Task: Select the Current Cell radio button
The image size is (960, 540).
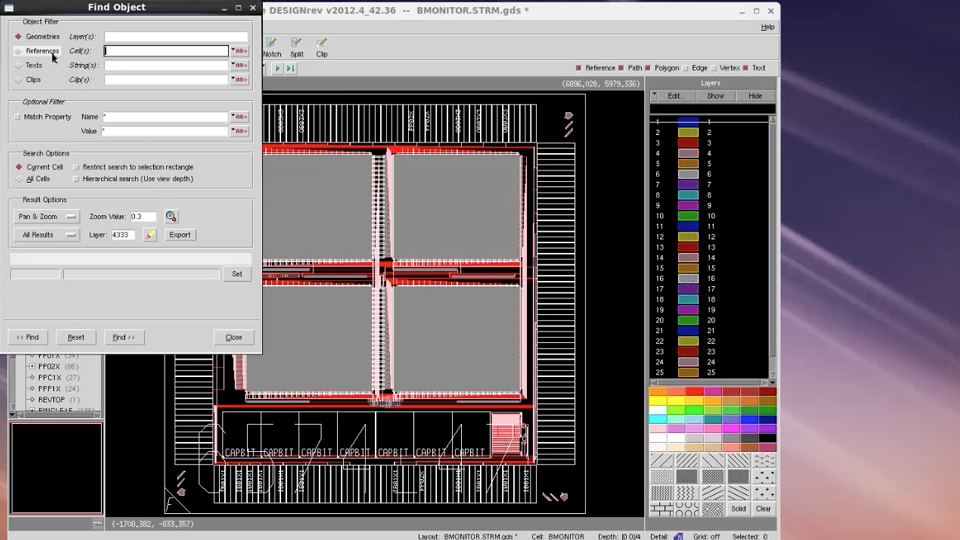Action: tap(19, 167)
